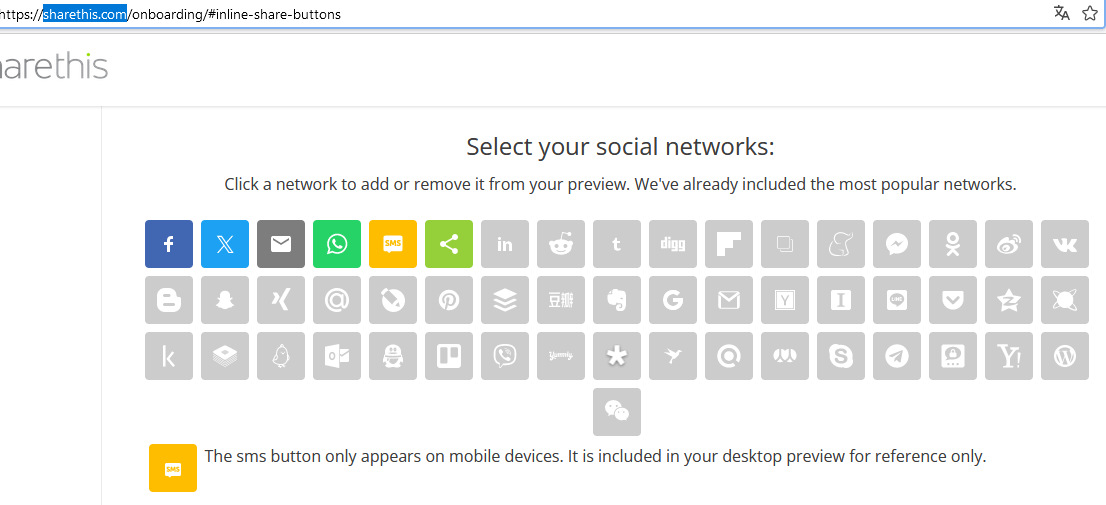Screen dimensions: 1106x505
Task: Click the gray Email envelope button
Action: [281, 244]
